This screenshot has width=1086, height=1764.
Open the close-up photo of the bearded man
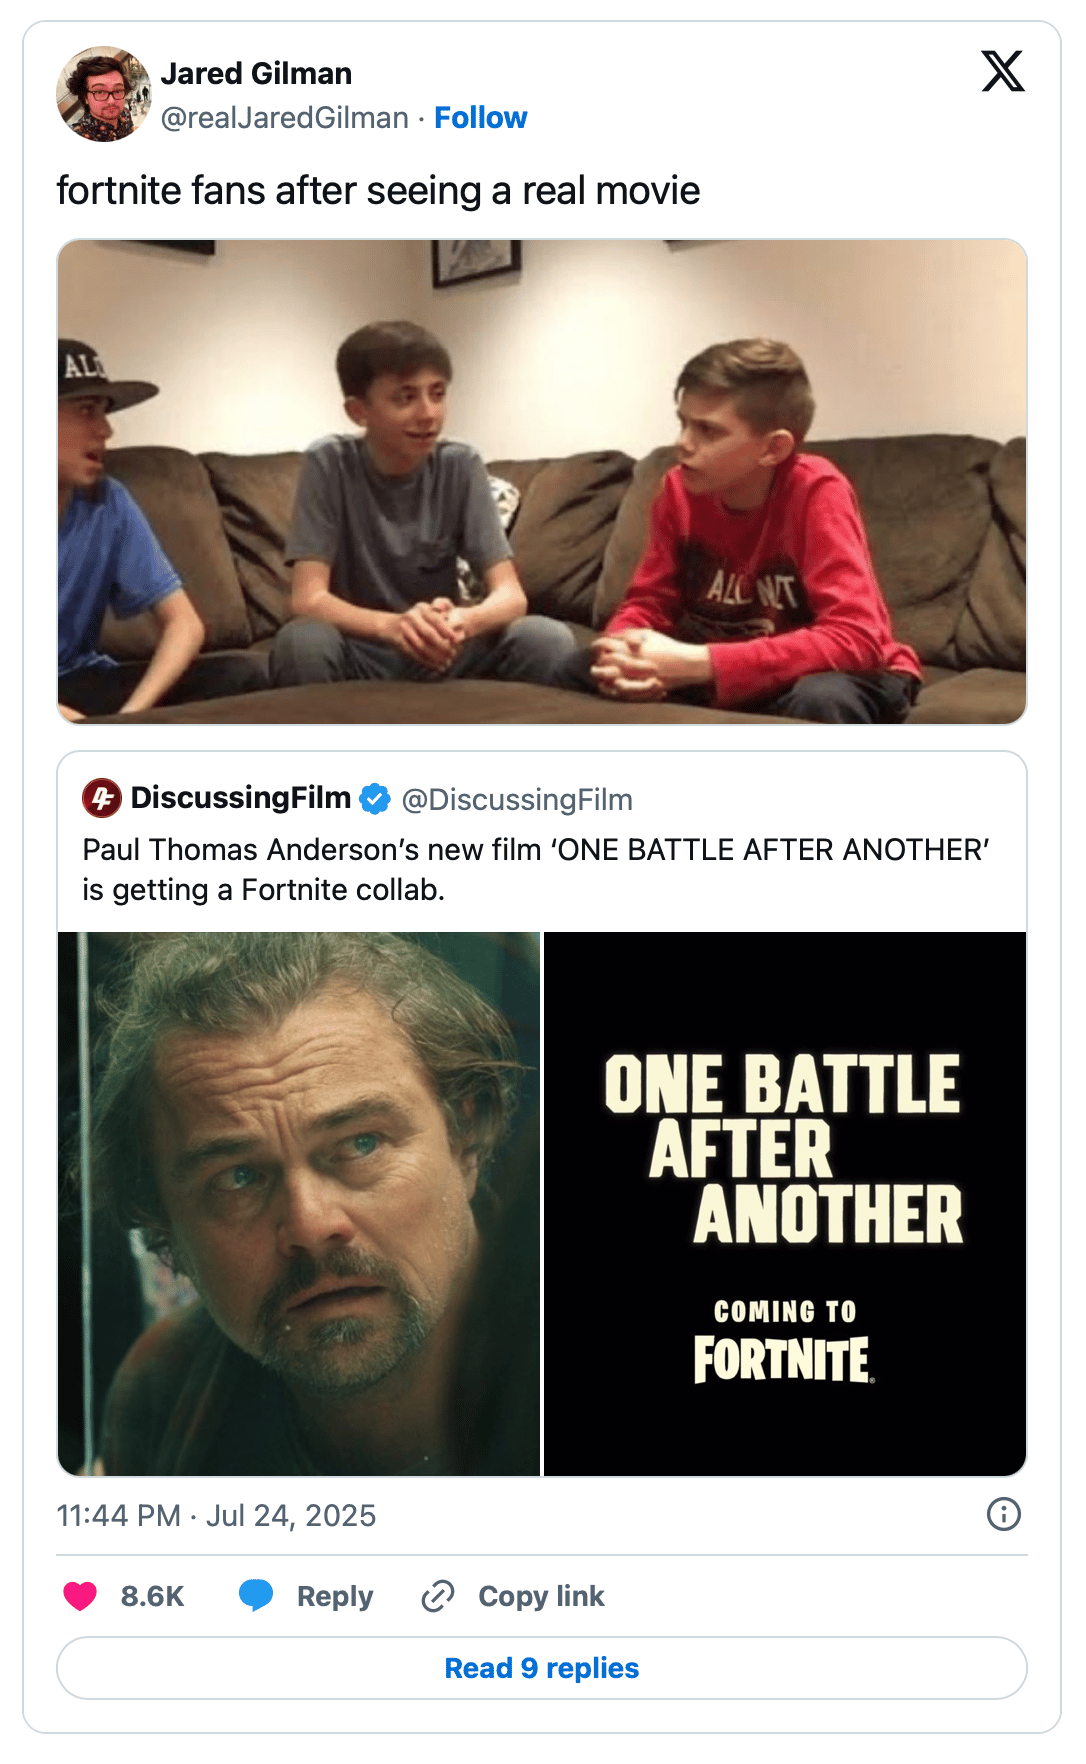[x=299, y=1204]
